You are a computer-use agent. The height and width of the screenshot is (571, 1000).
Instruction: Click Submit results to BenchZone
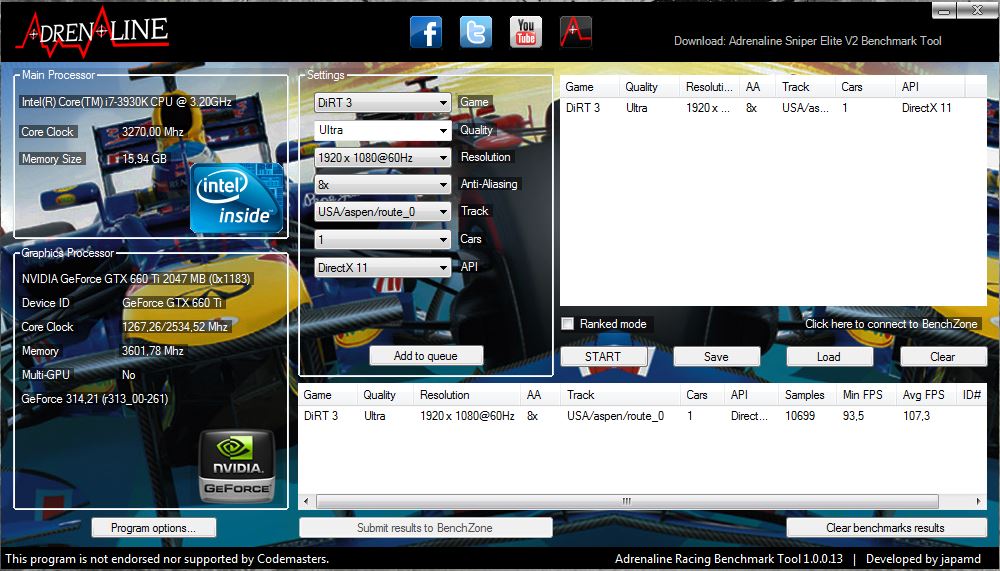425,528
